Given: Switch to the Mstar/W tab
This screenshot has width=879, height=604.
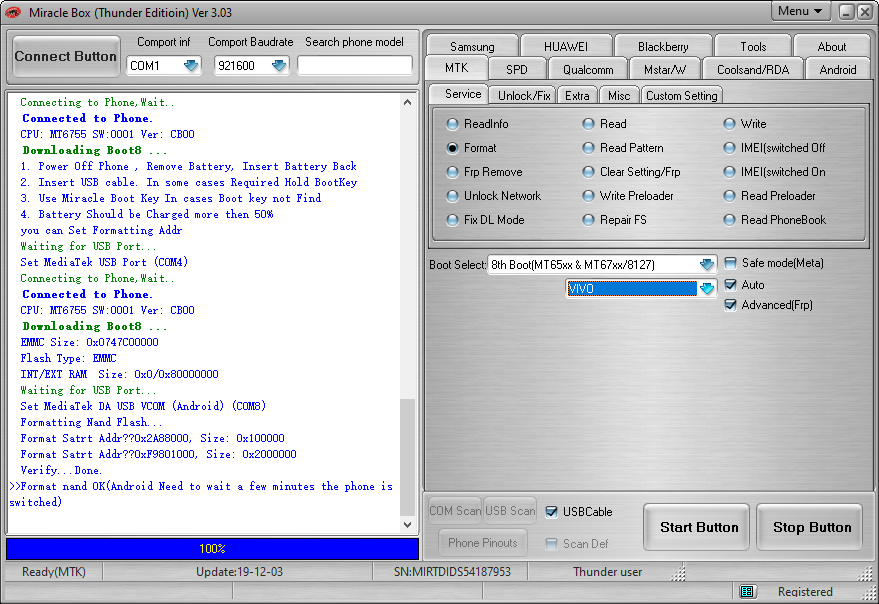Looking at the screenshot, I should 665,70.
